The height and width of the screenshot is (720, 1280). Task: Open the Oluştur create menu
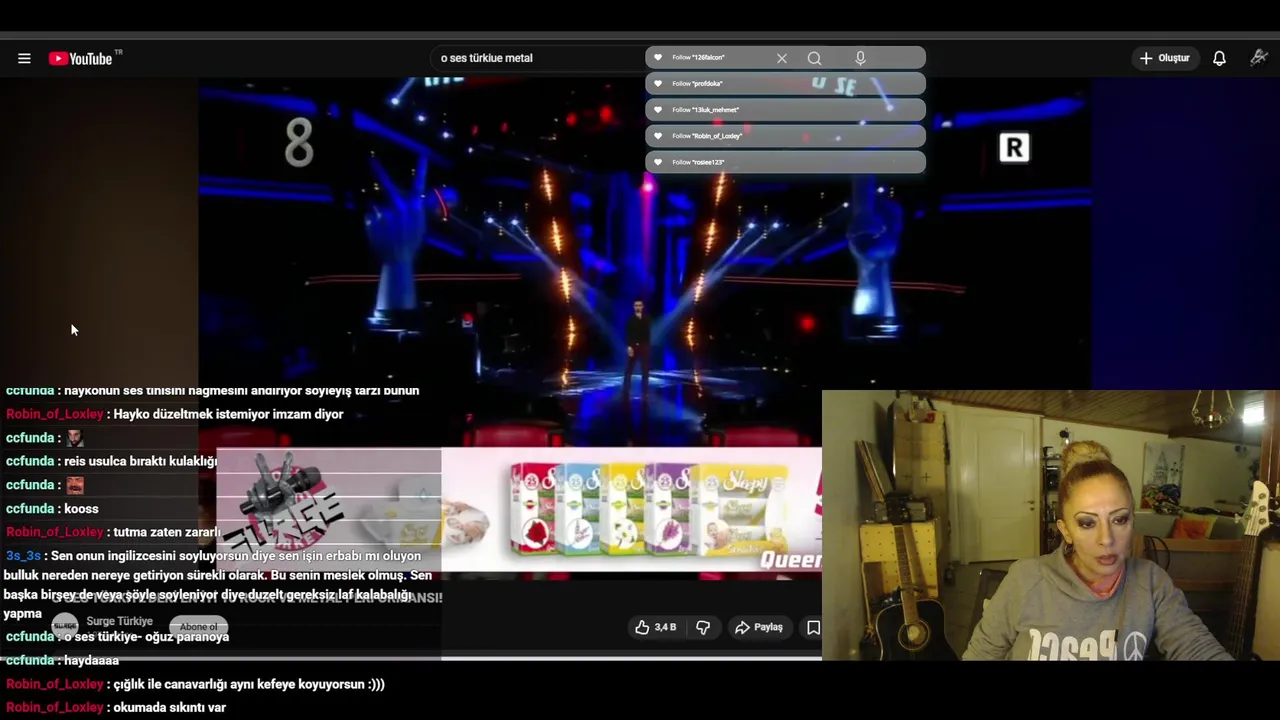point(1165,58)
